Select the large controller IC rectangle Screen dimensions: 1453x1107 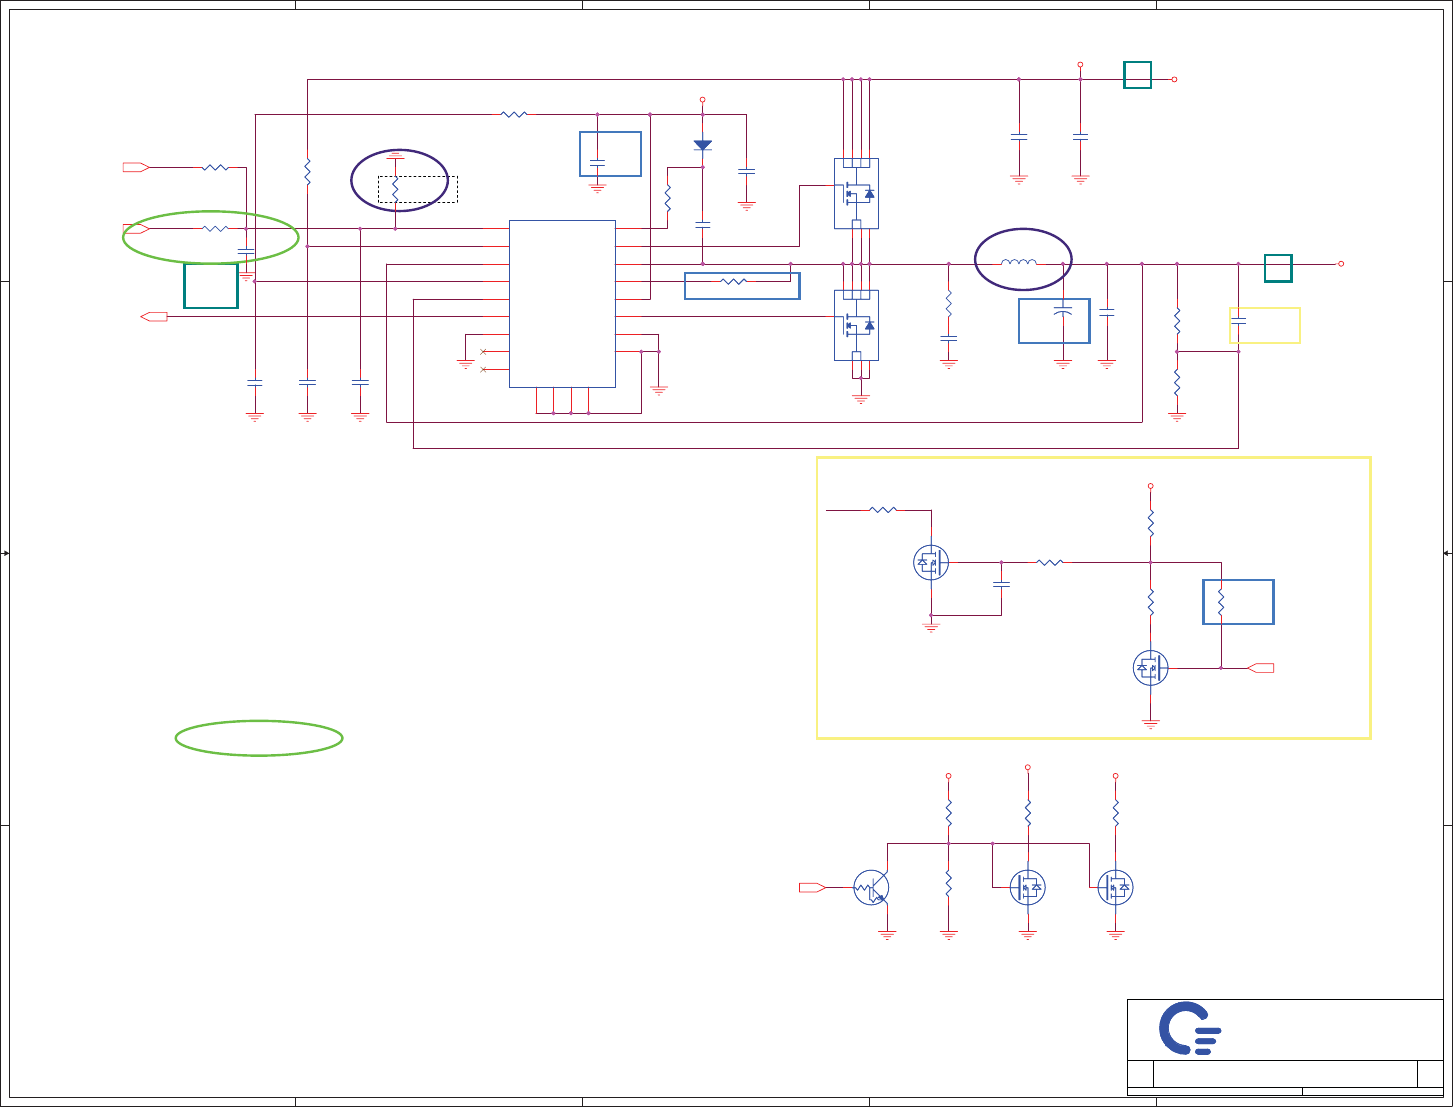tap(562, 303)
